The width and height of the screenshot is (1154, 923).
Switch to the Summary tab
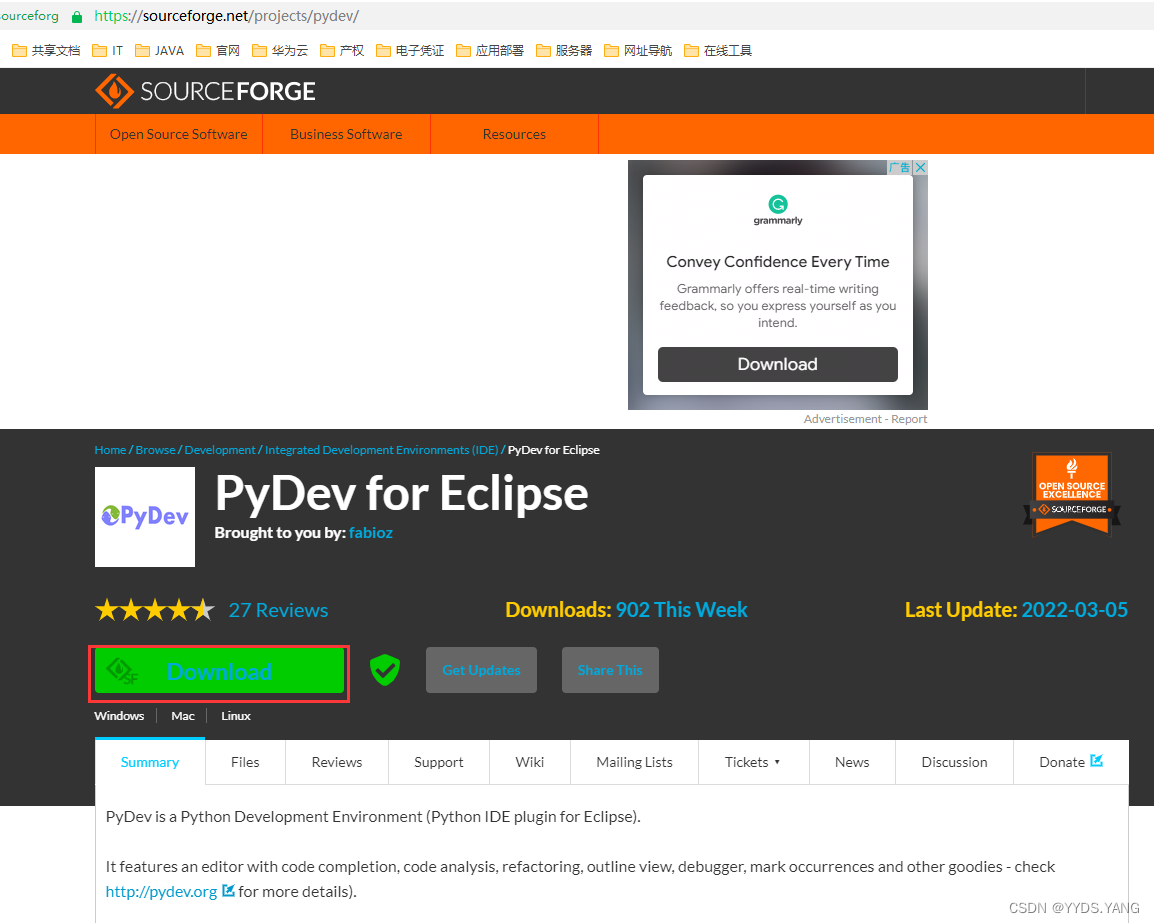coord(150,762)
